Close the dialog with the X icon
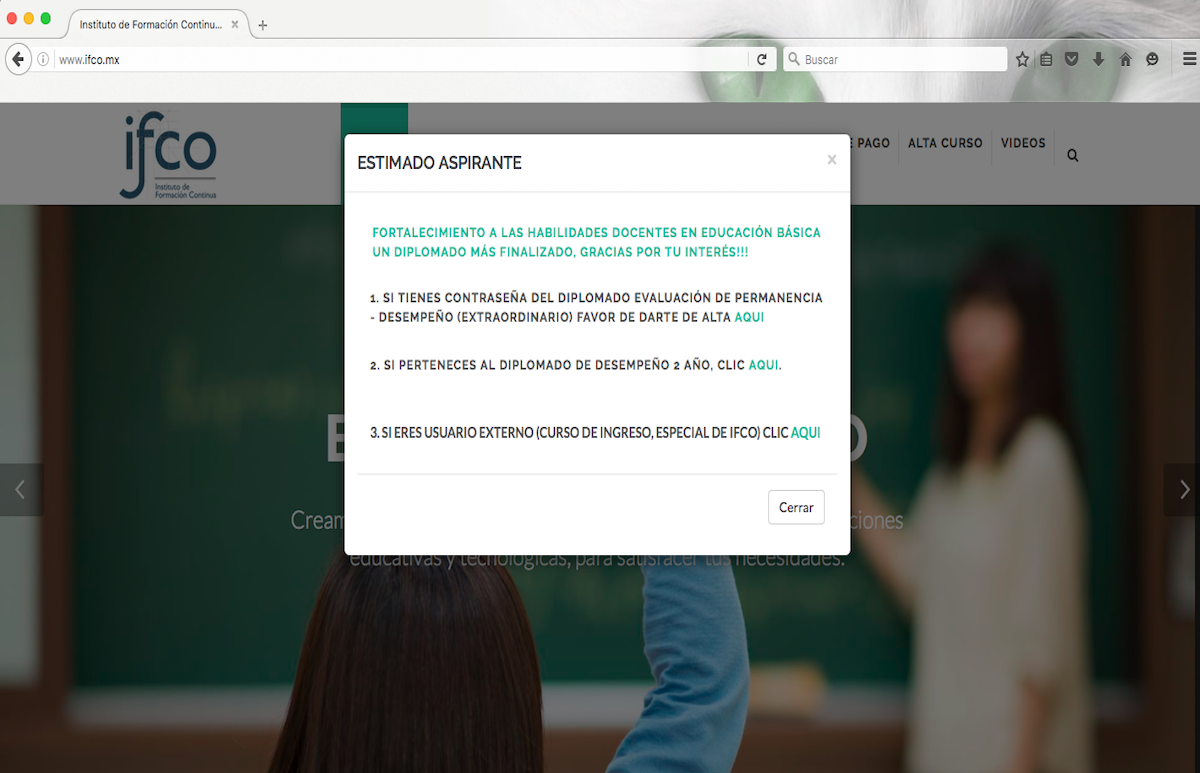 [832, 160]
